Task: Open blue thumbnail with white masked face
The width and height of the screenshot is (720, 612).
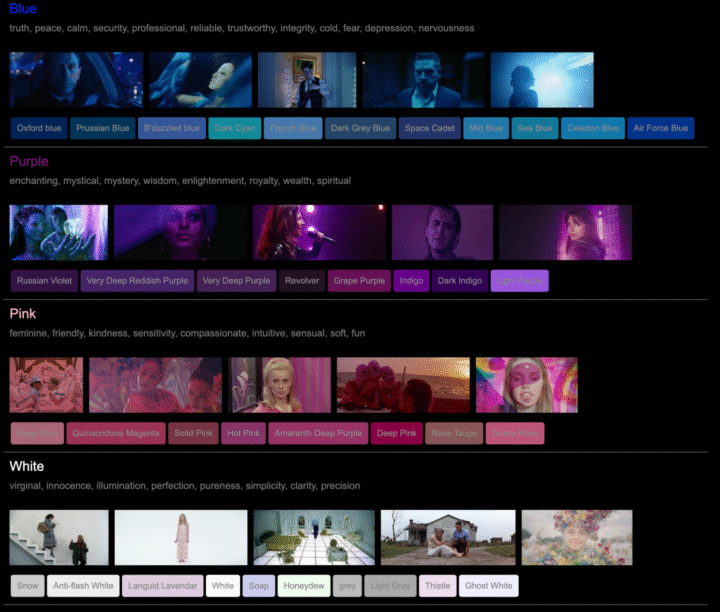Action: tap(200, 80)
